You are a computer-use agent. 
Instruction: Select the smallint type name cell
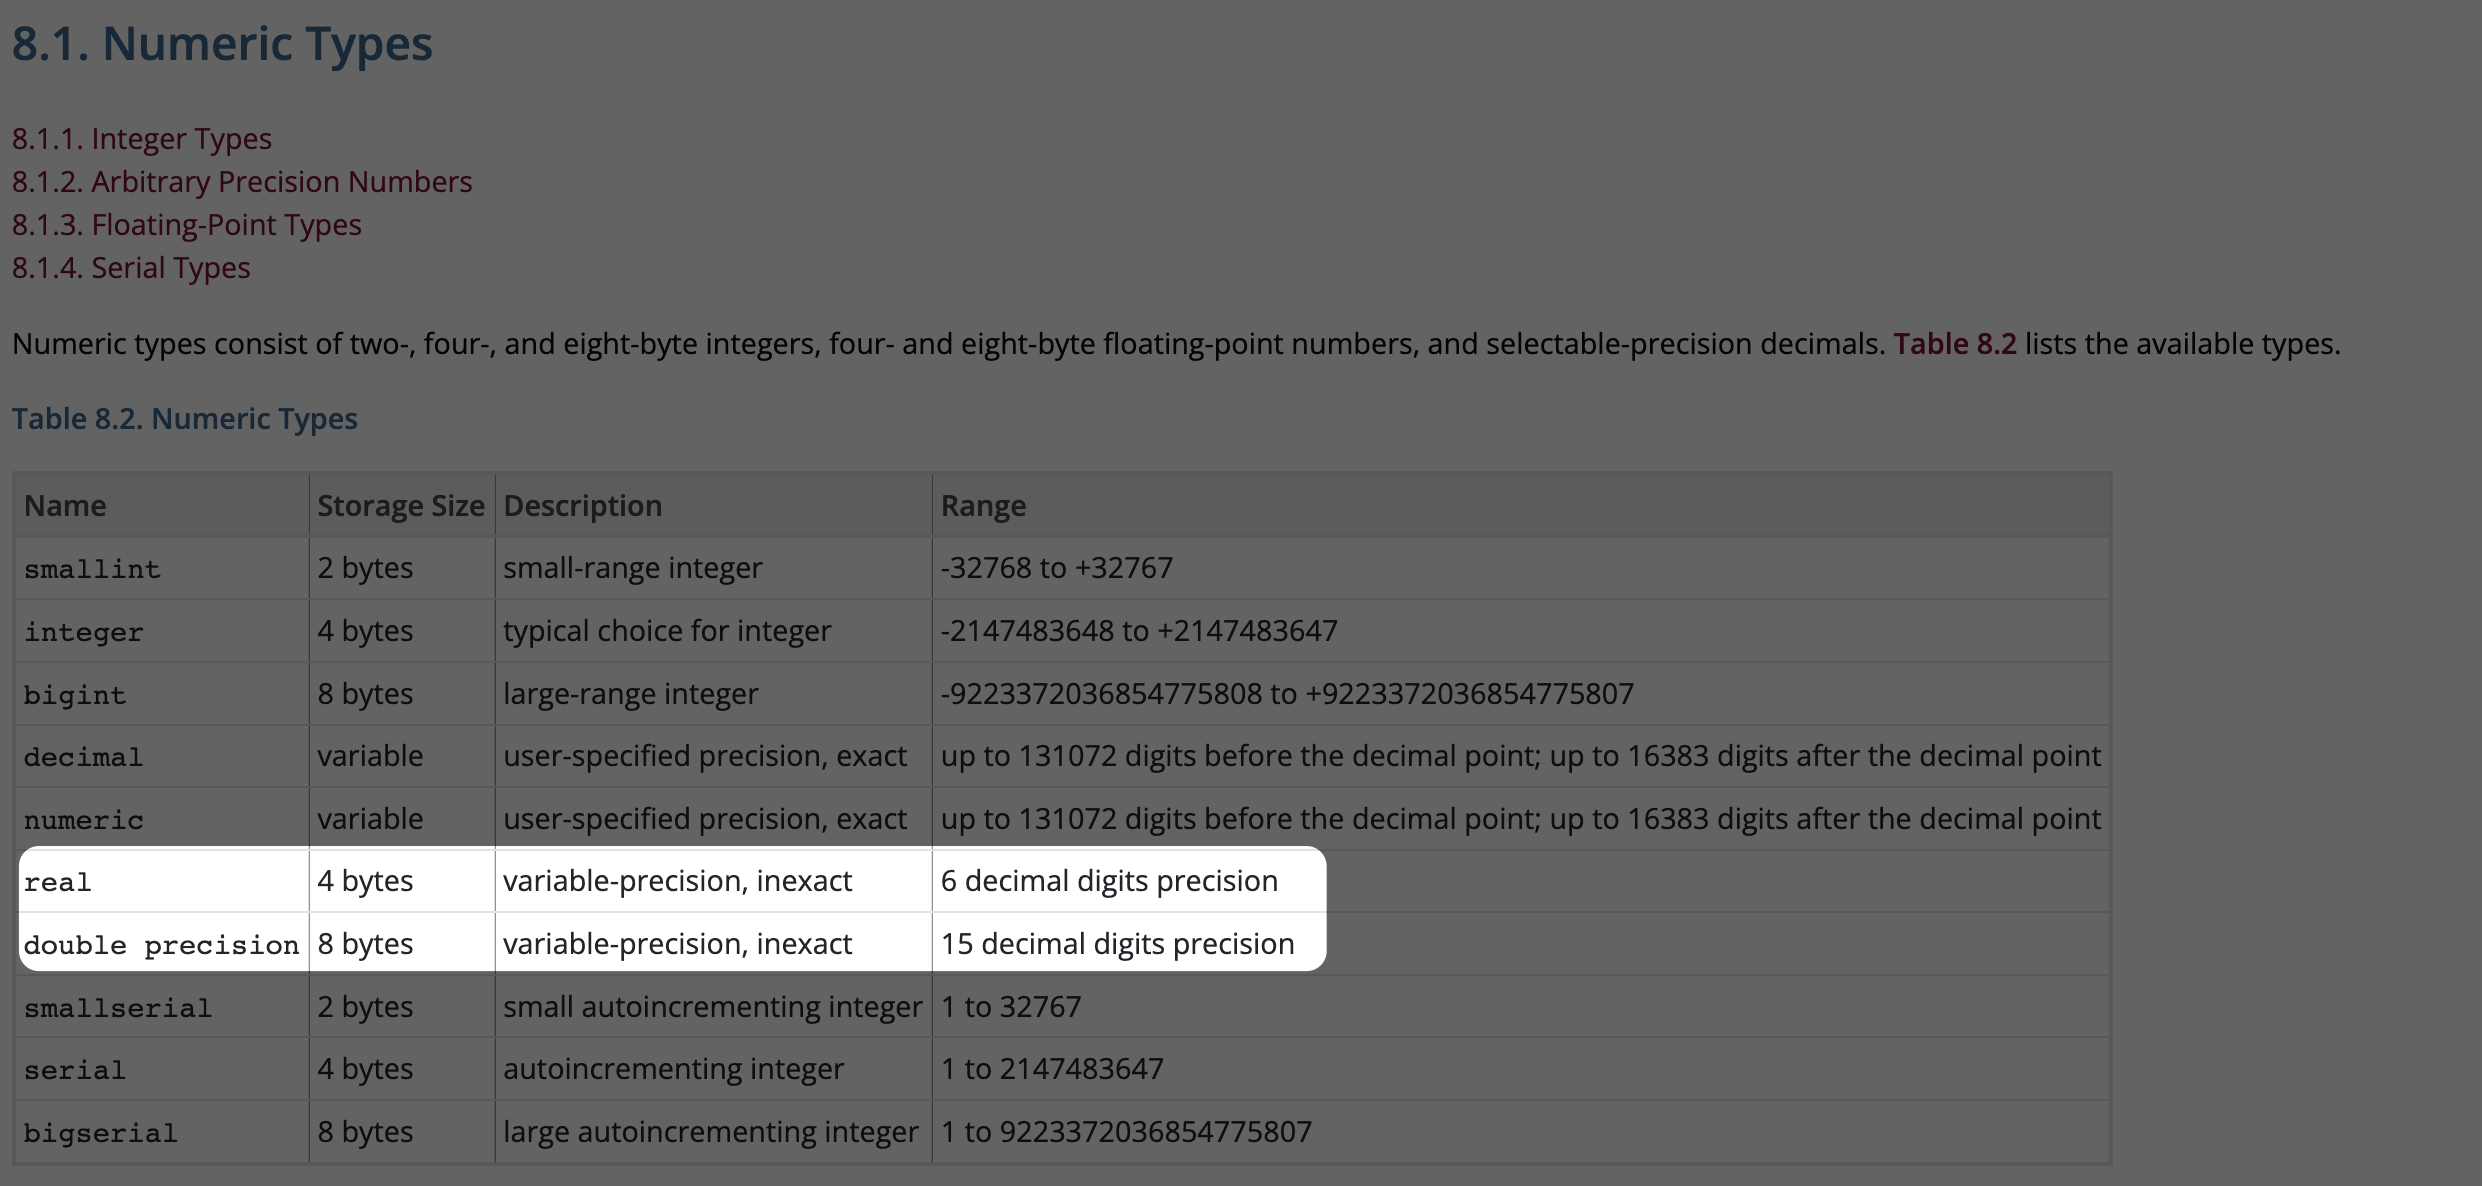(x=162, y=568)
